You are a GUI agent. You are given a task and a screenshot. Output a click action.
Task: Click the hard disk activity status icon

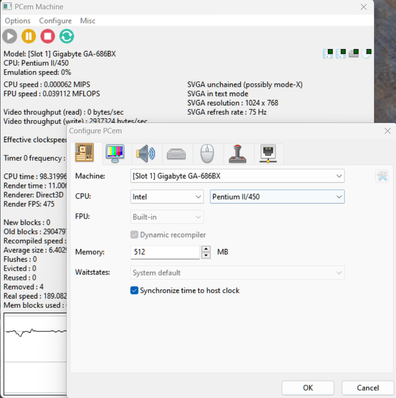354,53
